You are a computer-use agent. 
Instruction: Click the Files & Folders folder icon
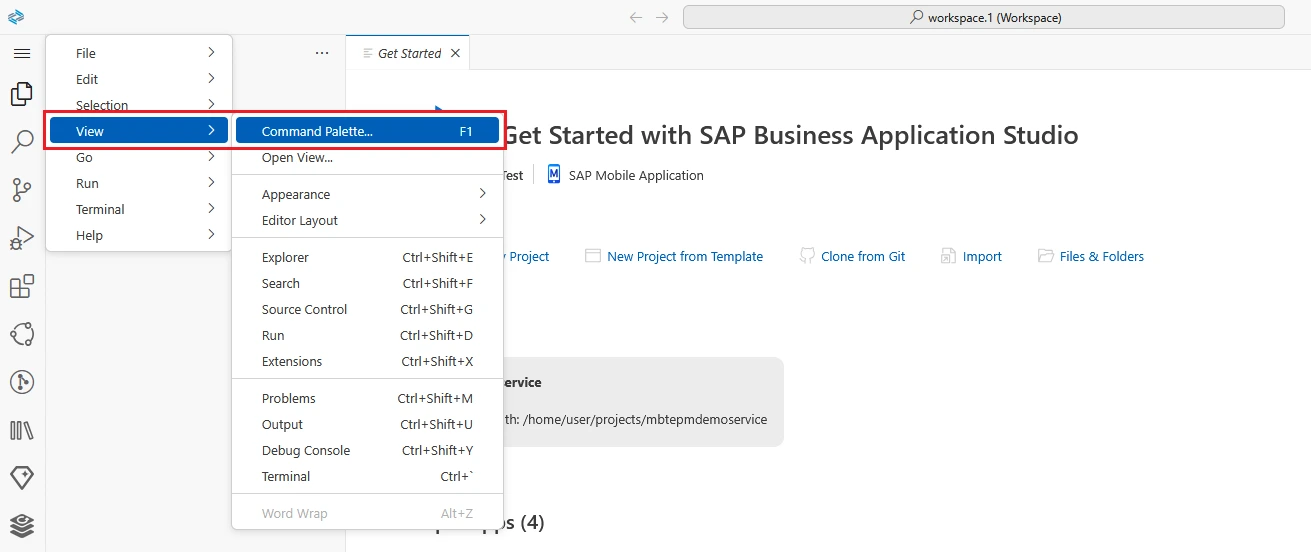pos(1046,256)
